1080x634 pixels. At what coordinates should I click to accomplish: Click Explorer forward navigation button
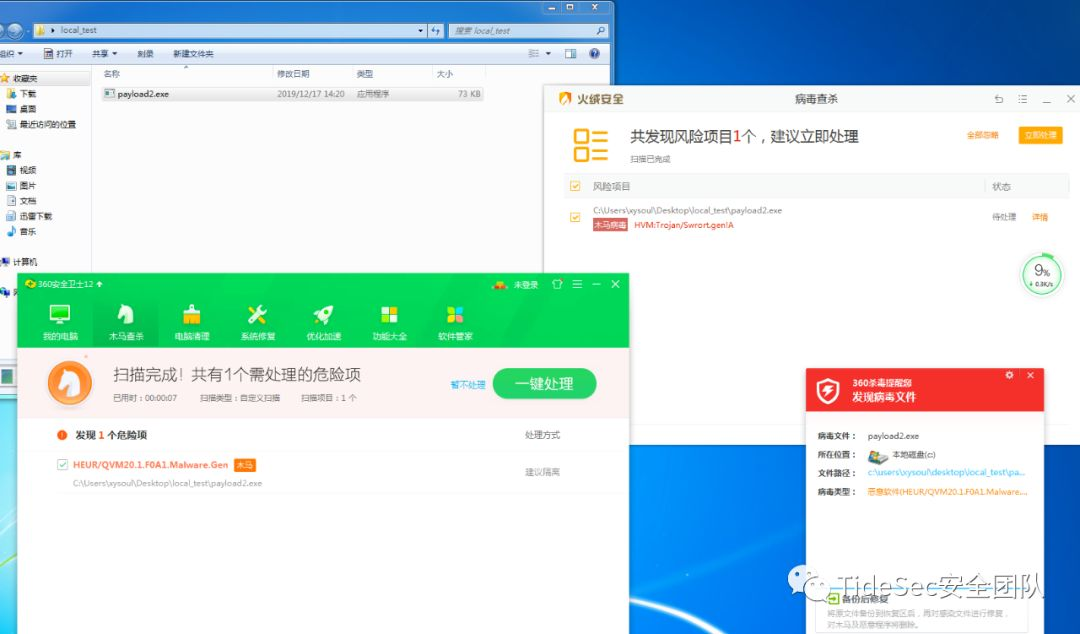click(x=15, y=31)
